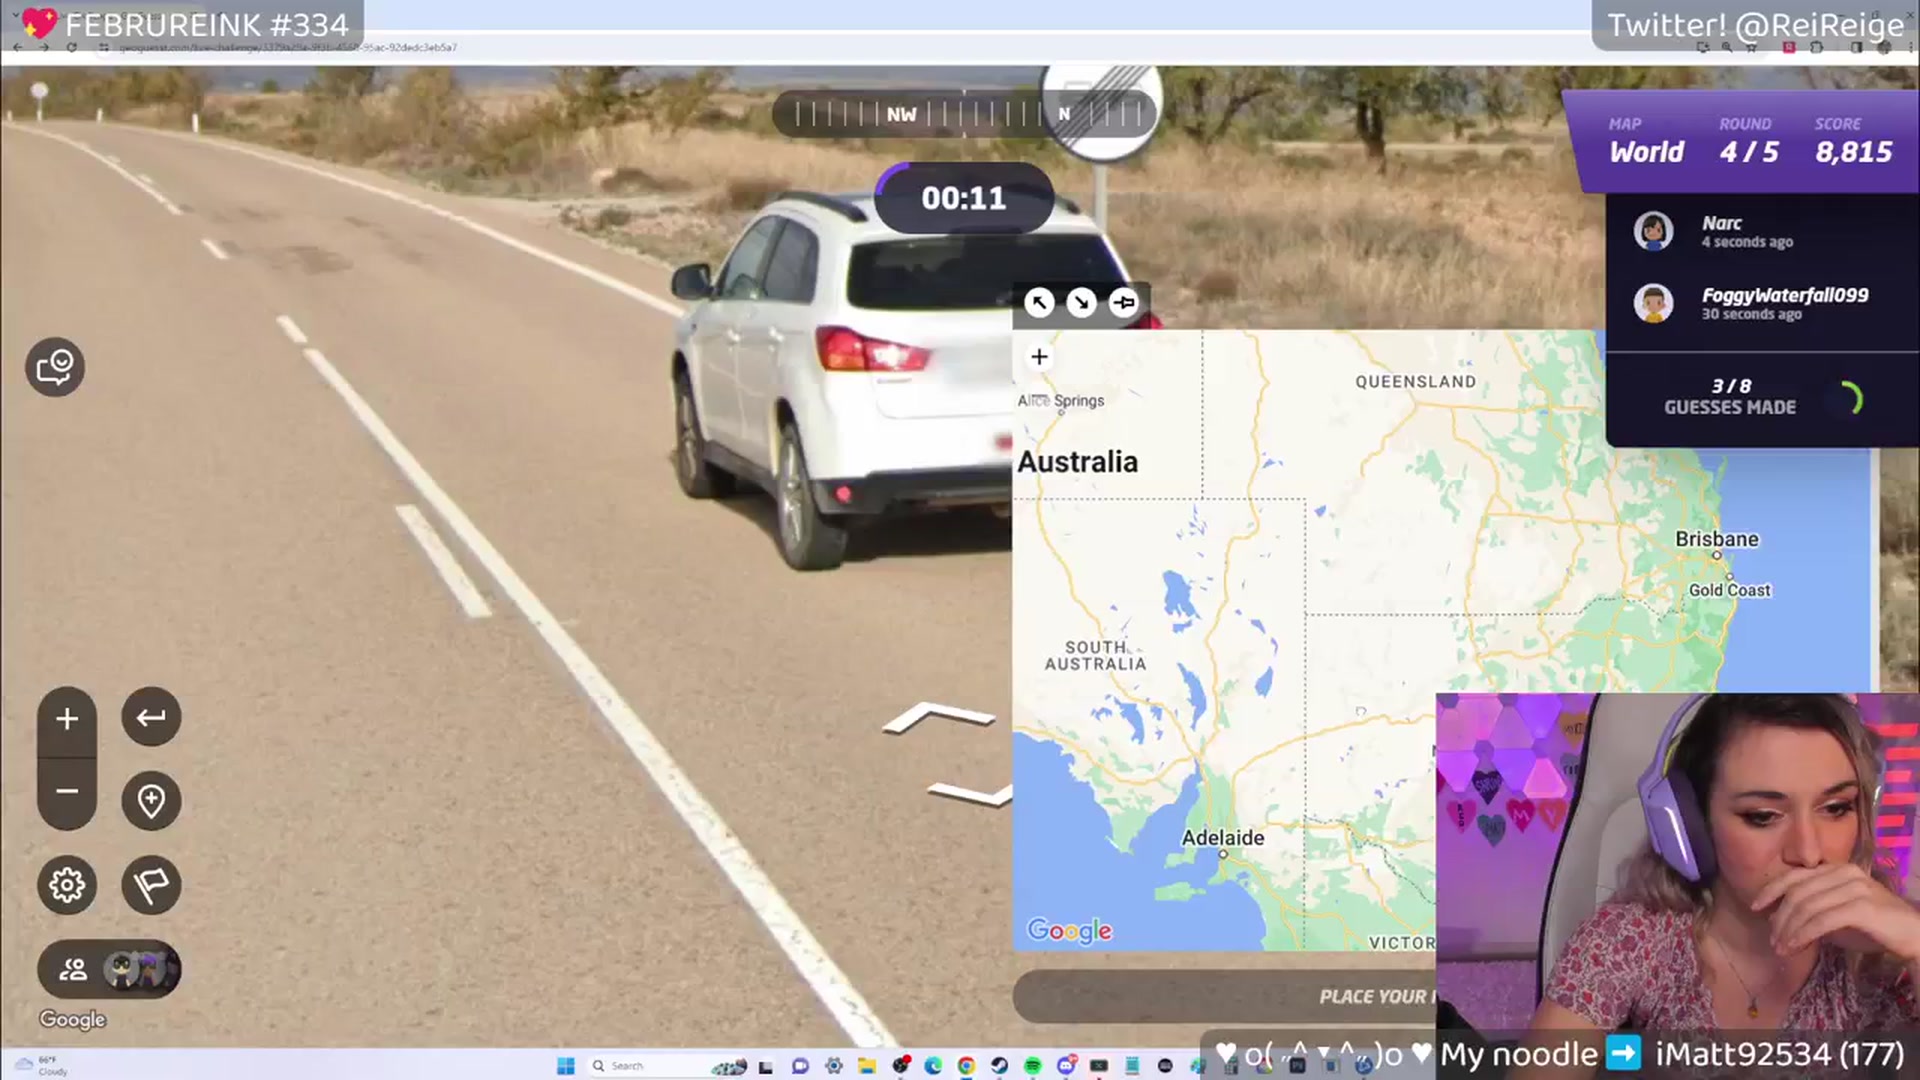Image resolution: width=1920 pixels, height=1080 pixels.
Task: Open Spotify from the taskbar
Action: click(1033, 1066)
